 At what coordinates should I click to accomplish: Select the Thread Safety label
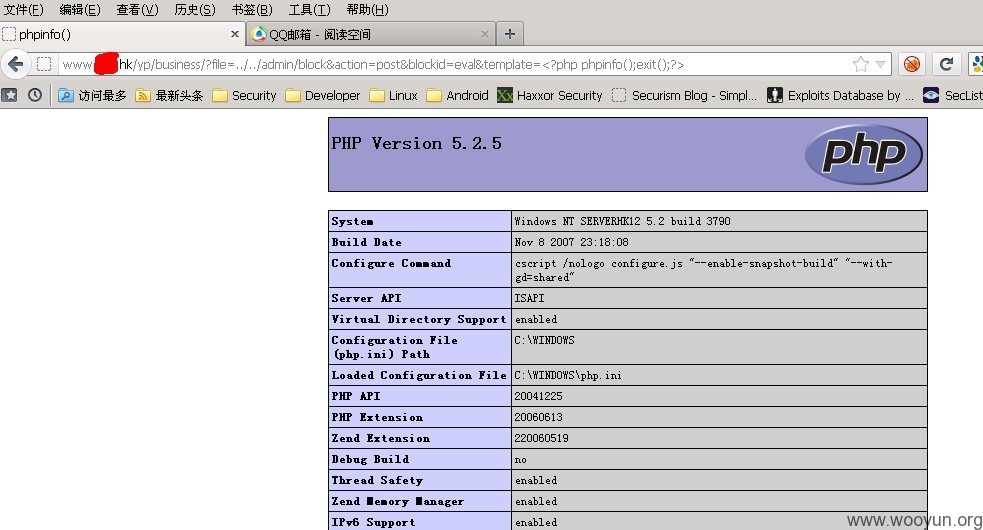[x=377, y=480]
